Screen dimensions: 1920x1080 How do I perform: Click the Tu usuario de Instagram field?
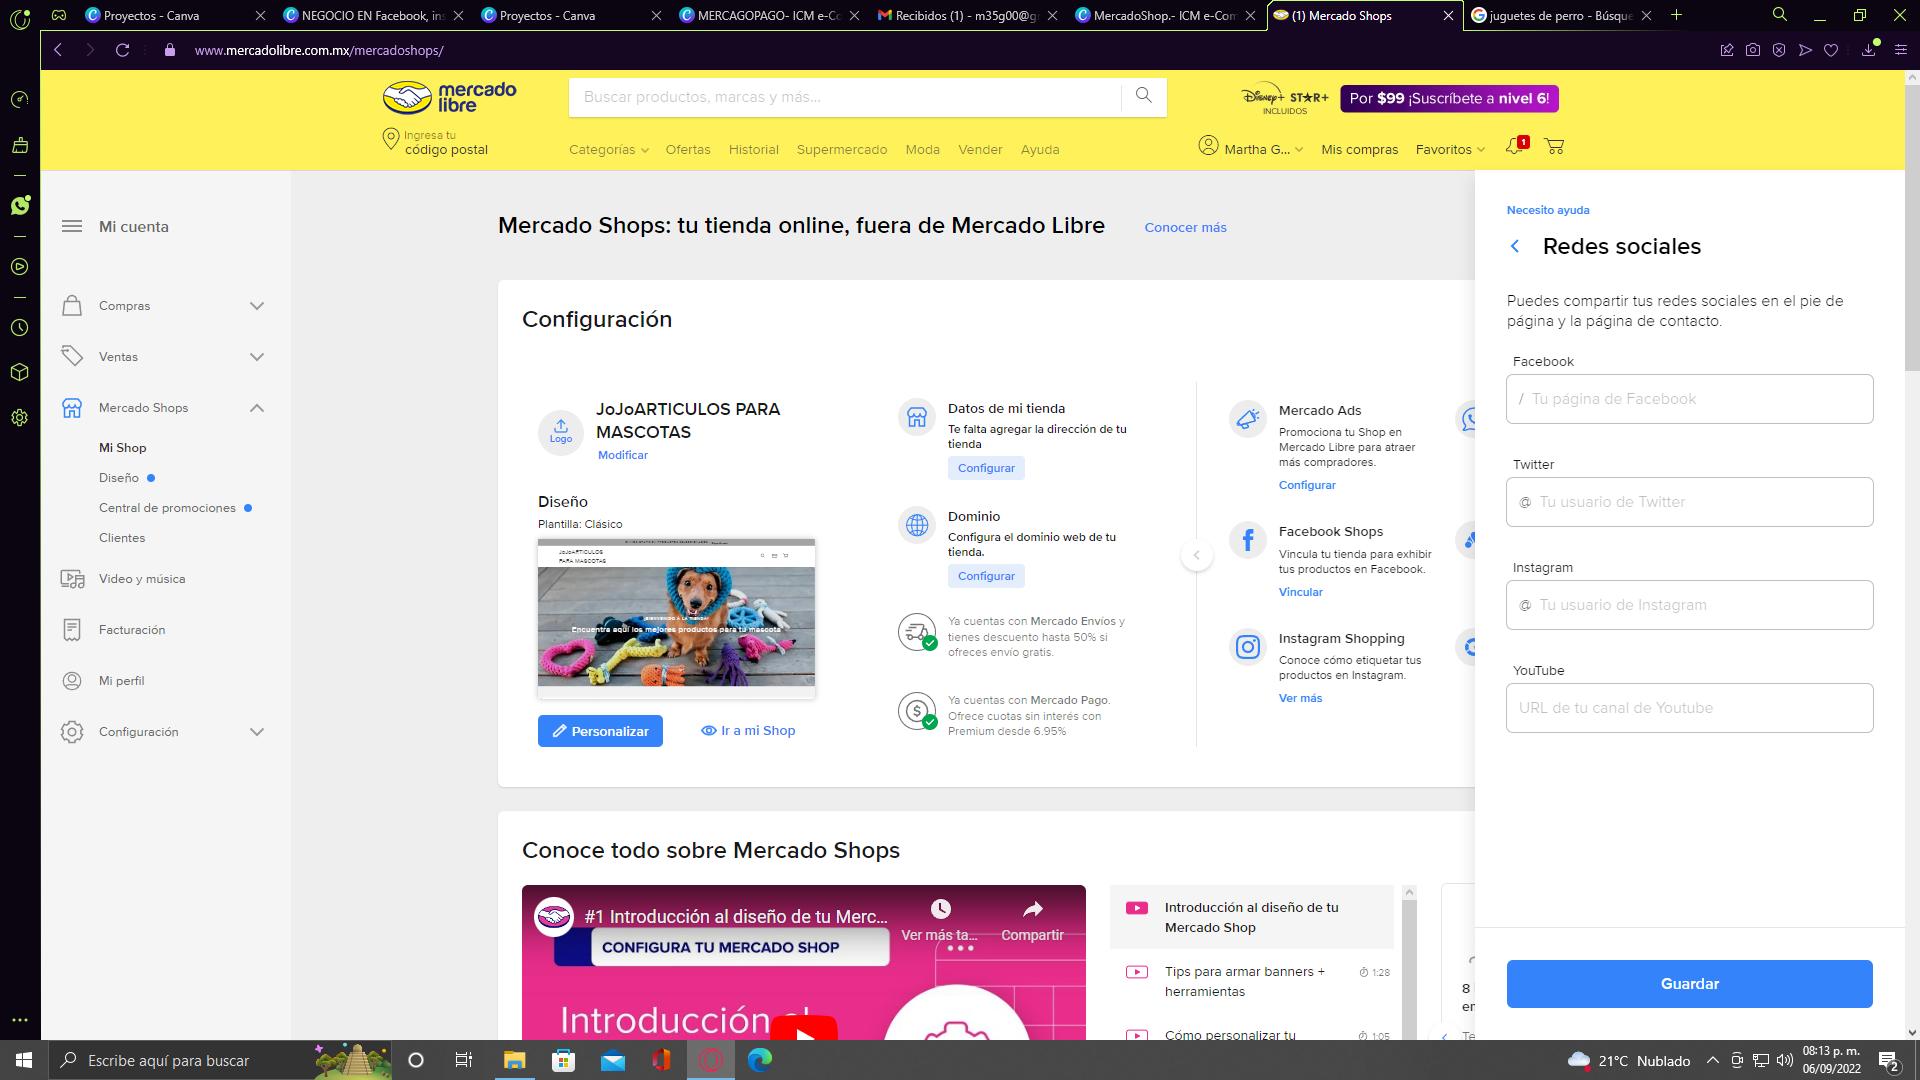(x=1690, y=605)
